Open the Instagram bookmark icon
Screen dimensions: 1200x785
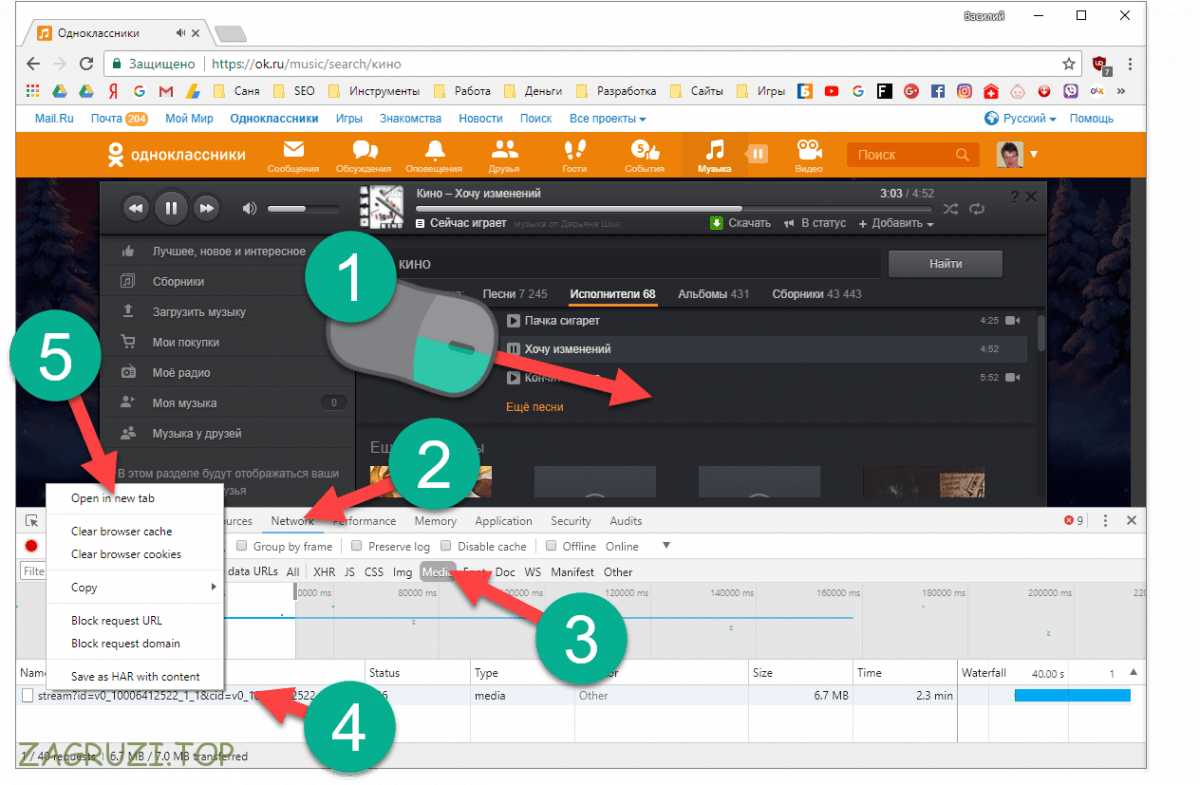(x=964, y=91)
